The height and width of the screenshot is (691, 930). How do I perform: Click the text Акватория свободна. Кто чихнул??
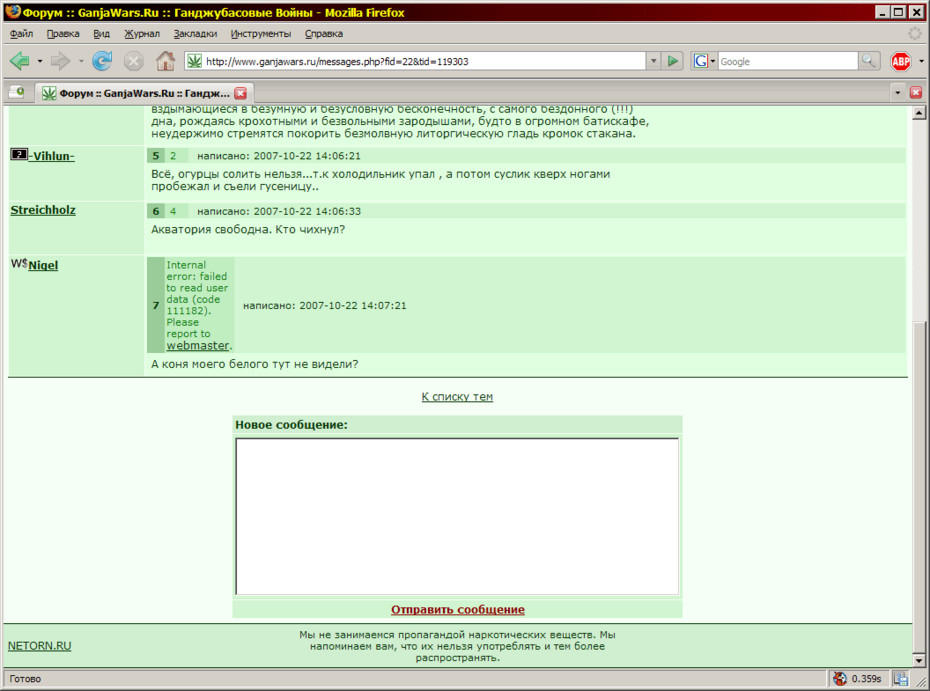pos(248,229)
